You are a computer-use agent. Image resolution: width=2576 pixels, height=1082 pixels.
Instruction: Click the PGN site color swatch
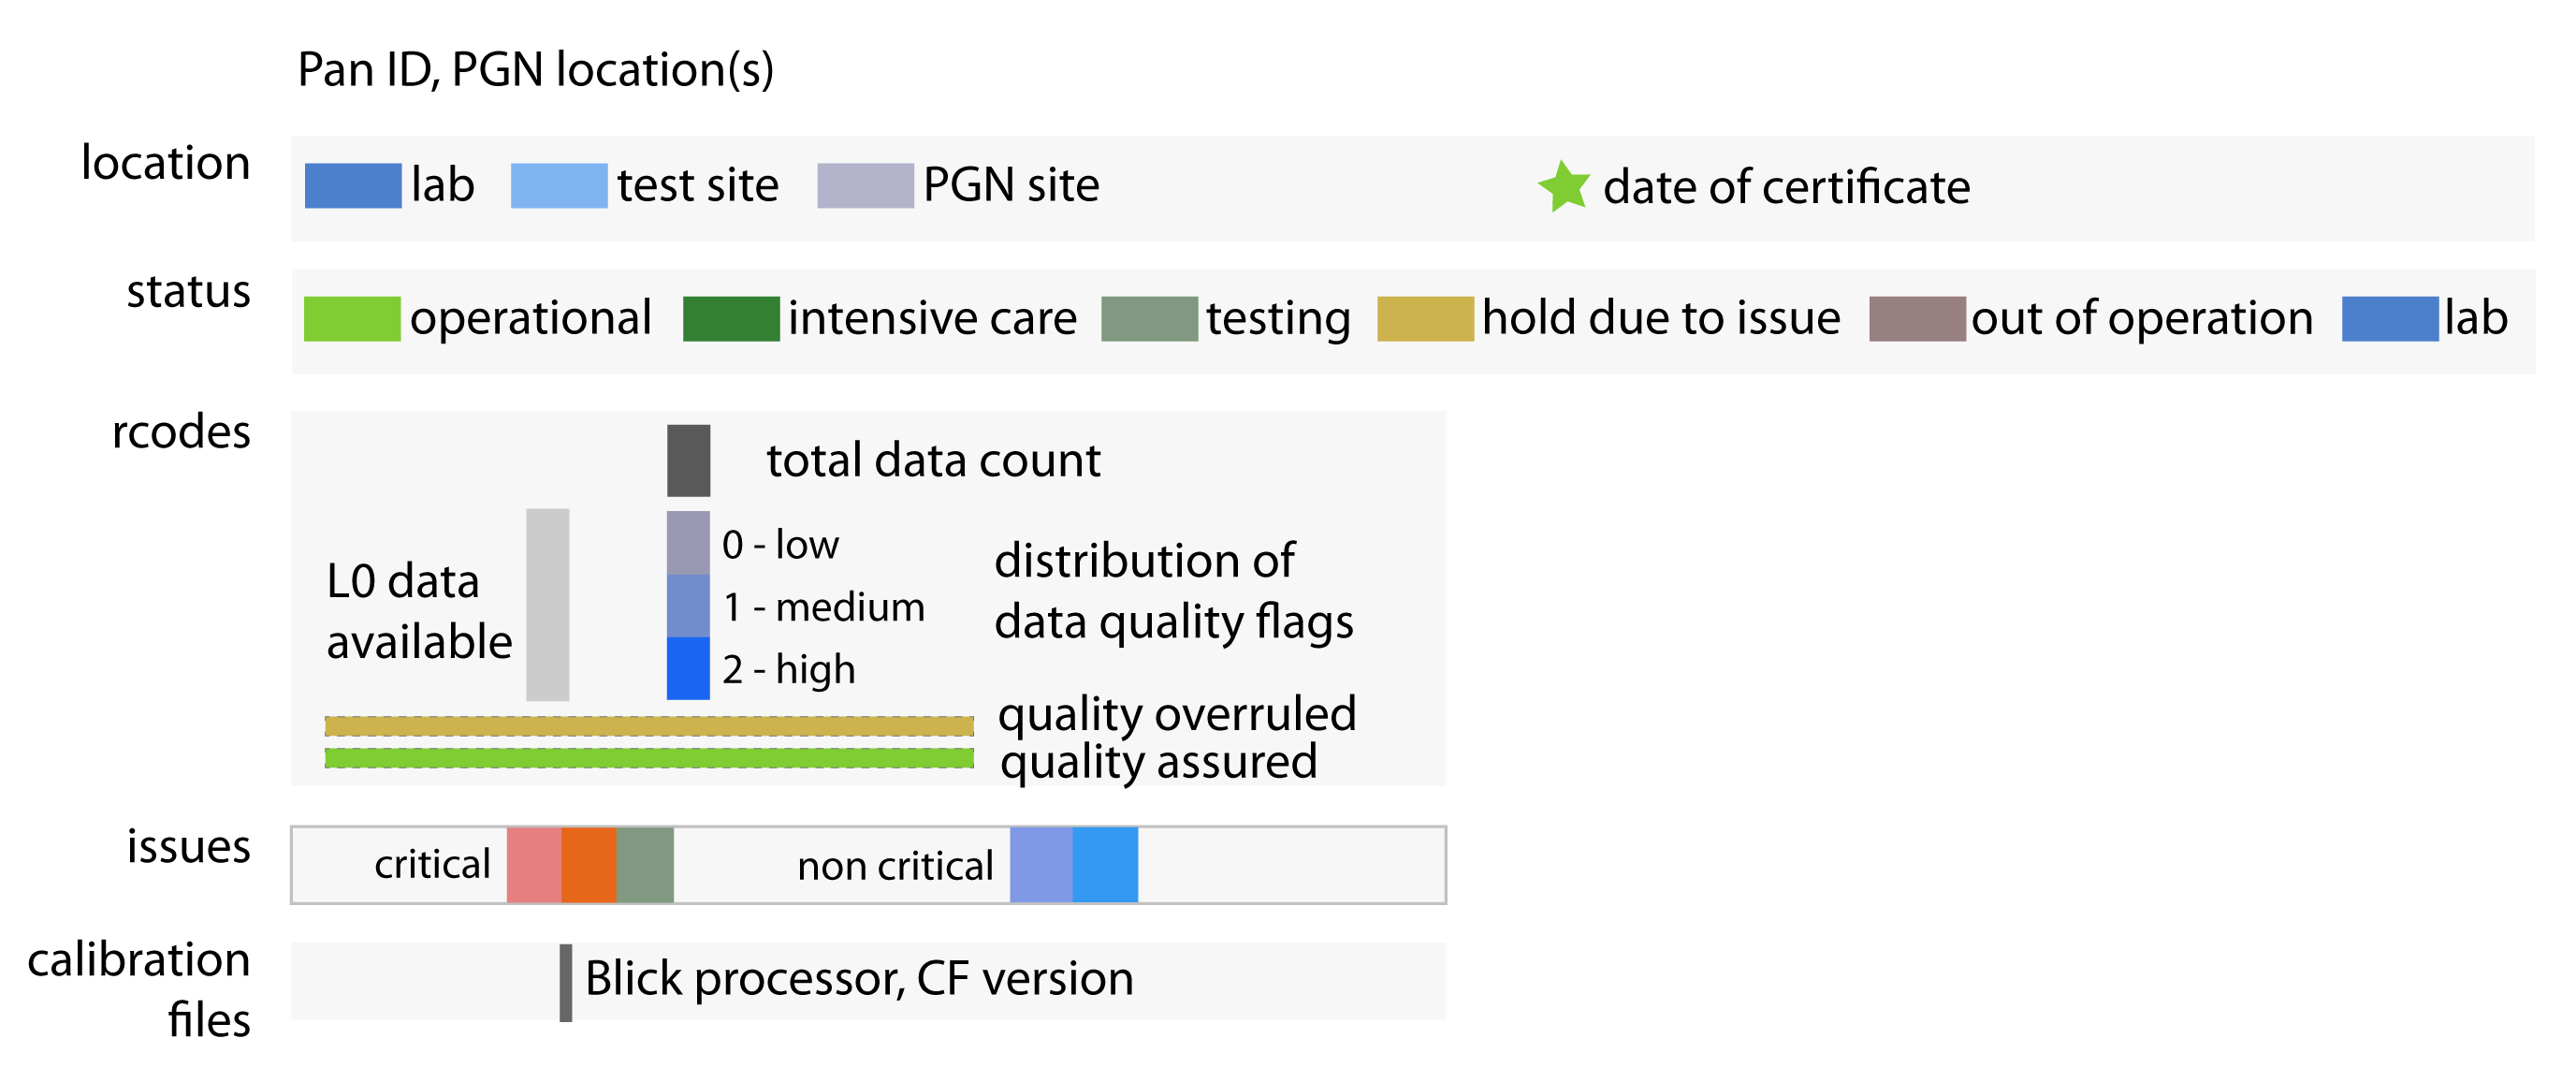click(x=865, y=186)
